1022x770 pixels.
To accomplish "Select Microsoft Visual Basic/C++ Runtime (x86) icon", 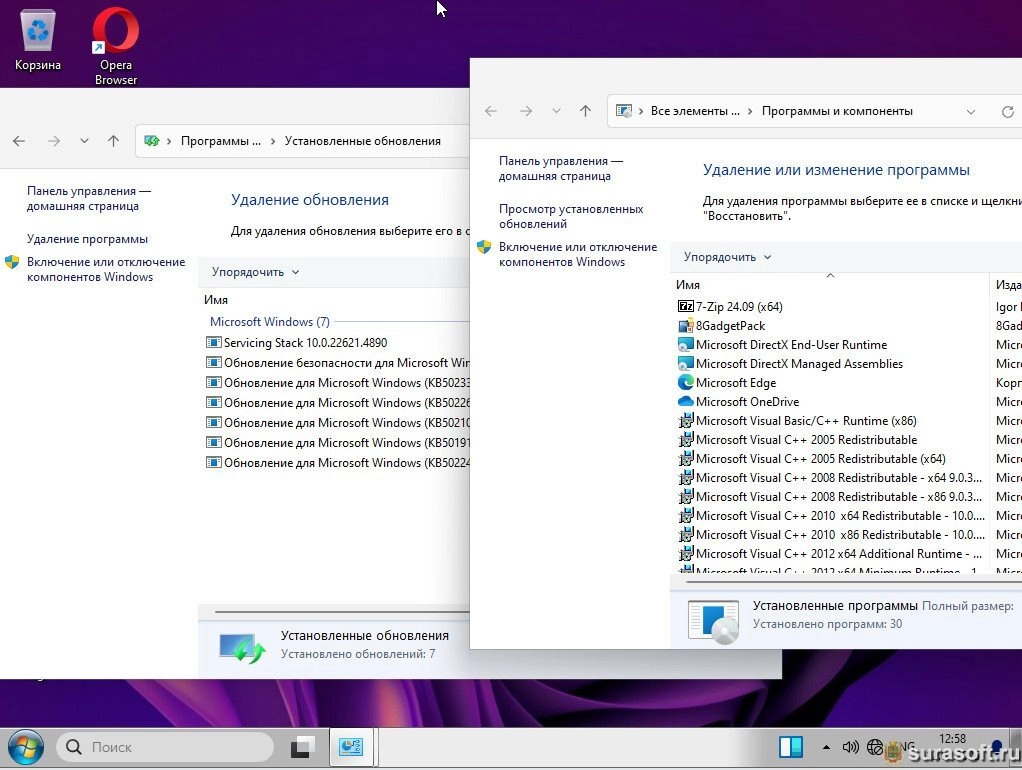I will point(686,421).
